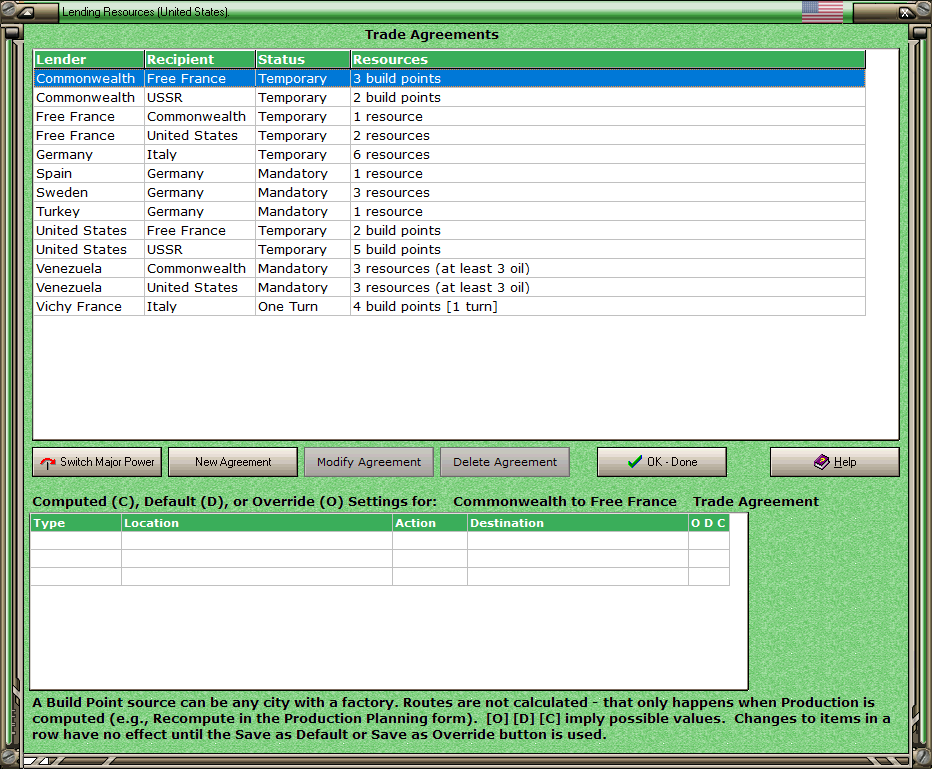Select the Commonwealth to USSR agreement row
932x769 pixels.
tap(449, 97)
